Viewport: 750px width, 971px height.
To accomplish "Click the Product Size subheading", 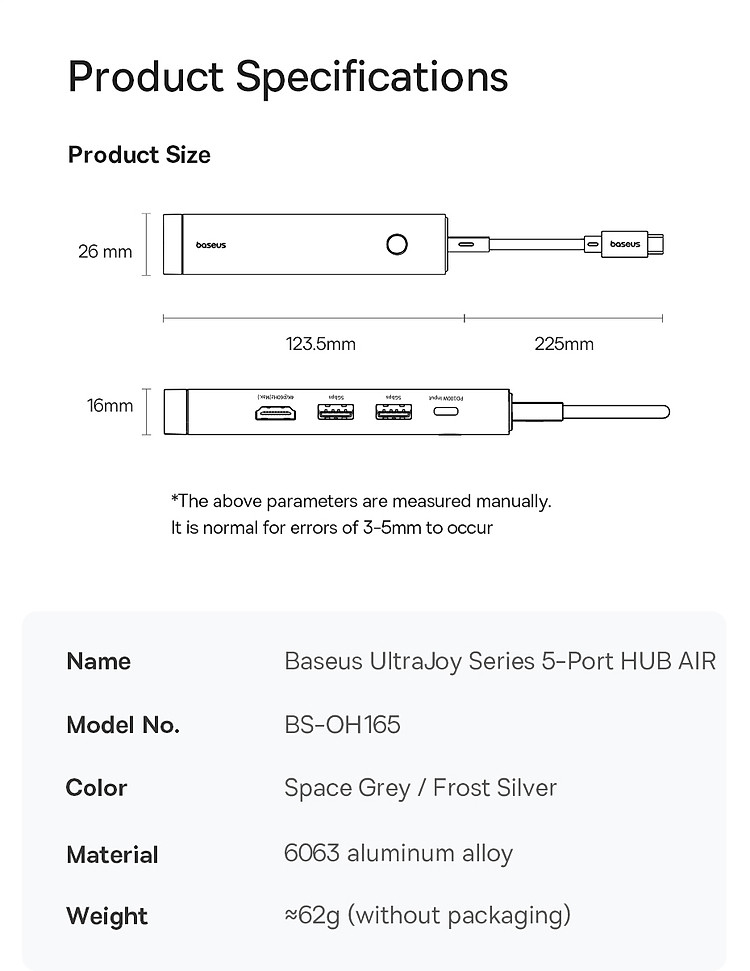I will (139, 155).
